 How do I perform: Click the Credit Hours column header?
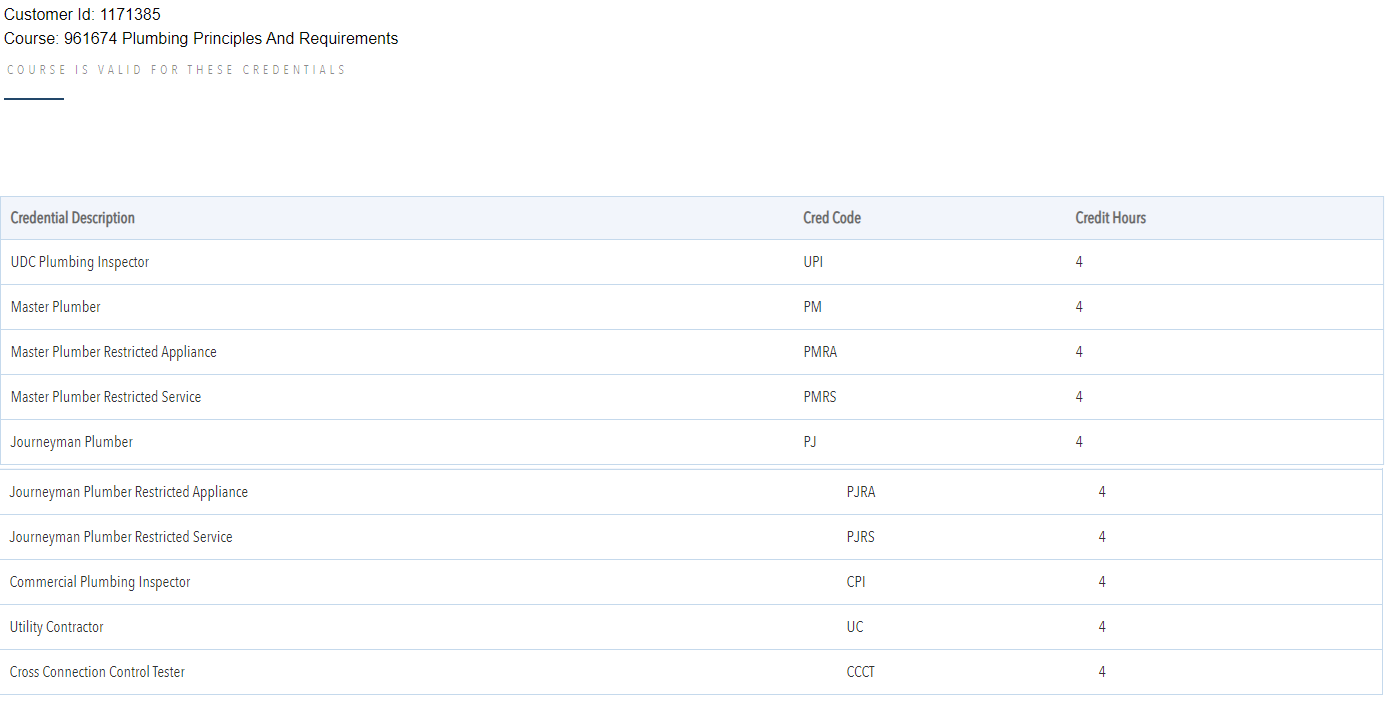[x=1110, y=218]
